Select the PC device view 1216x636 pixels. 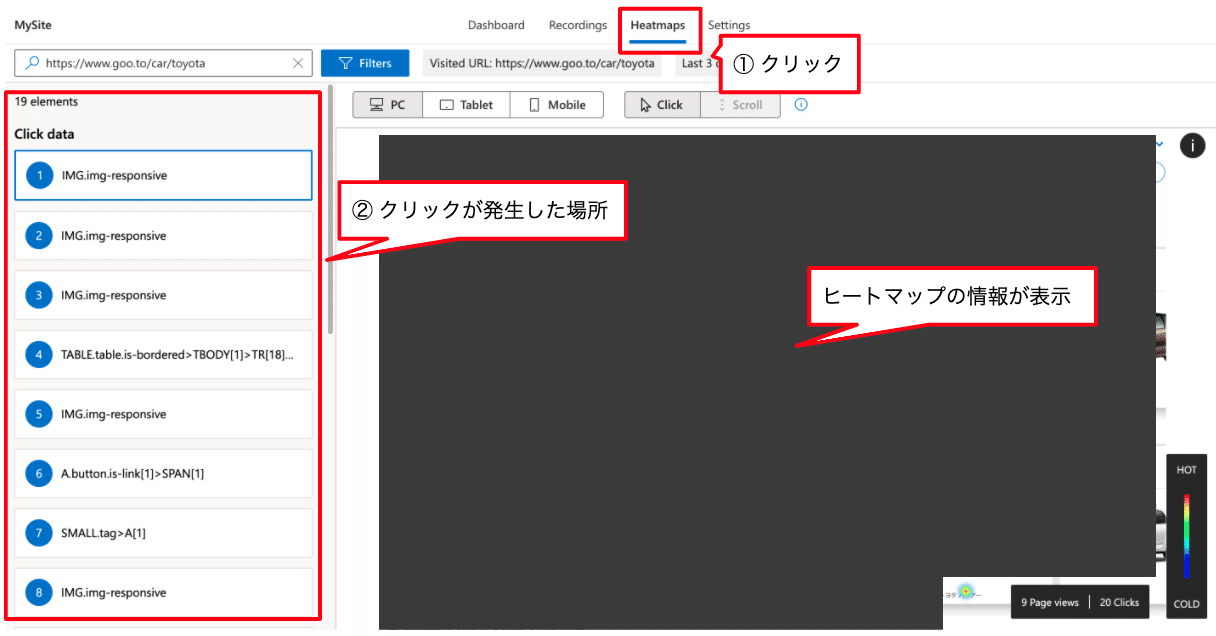pyautogui.click(x=387, y=105)
